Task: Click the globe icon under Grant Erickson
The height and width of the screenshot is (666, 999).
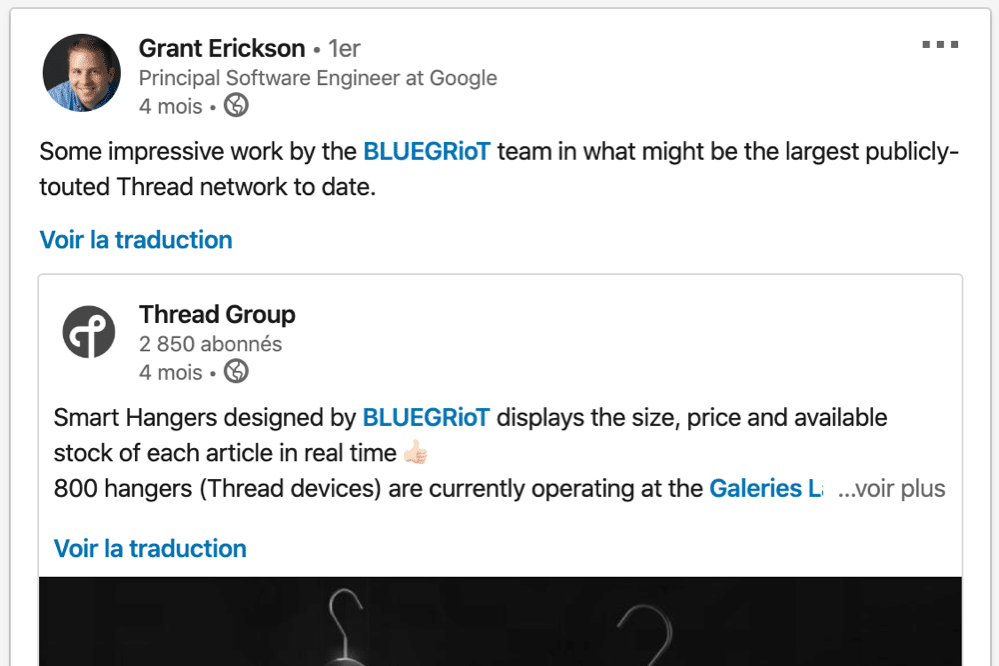Action: pyautogui.click(x=236, y=105)
